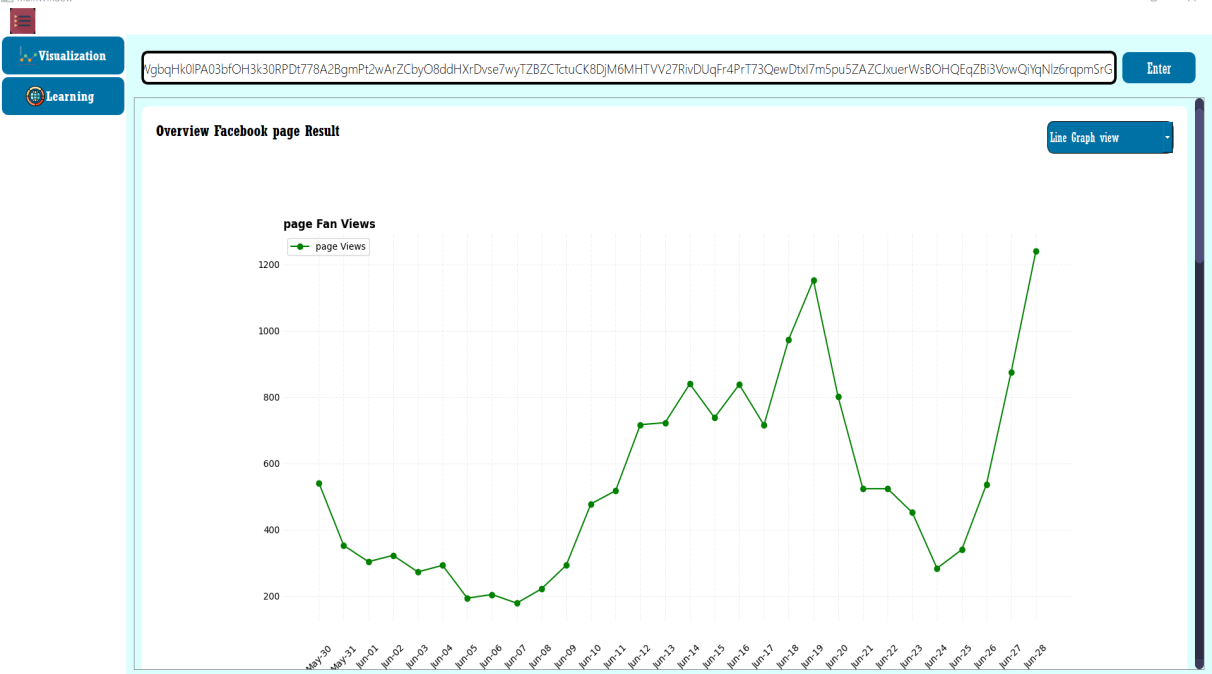Click the 1000 y-axis label
Image resolution: width=1212 pixels, height=674 pixels.
coord(268,331)
